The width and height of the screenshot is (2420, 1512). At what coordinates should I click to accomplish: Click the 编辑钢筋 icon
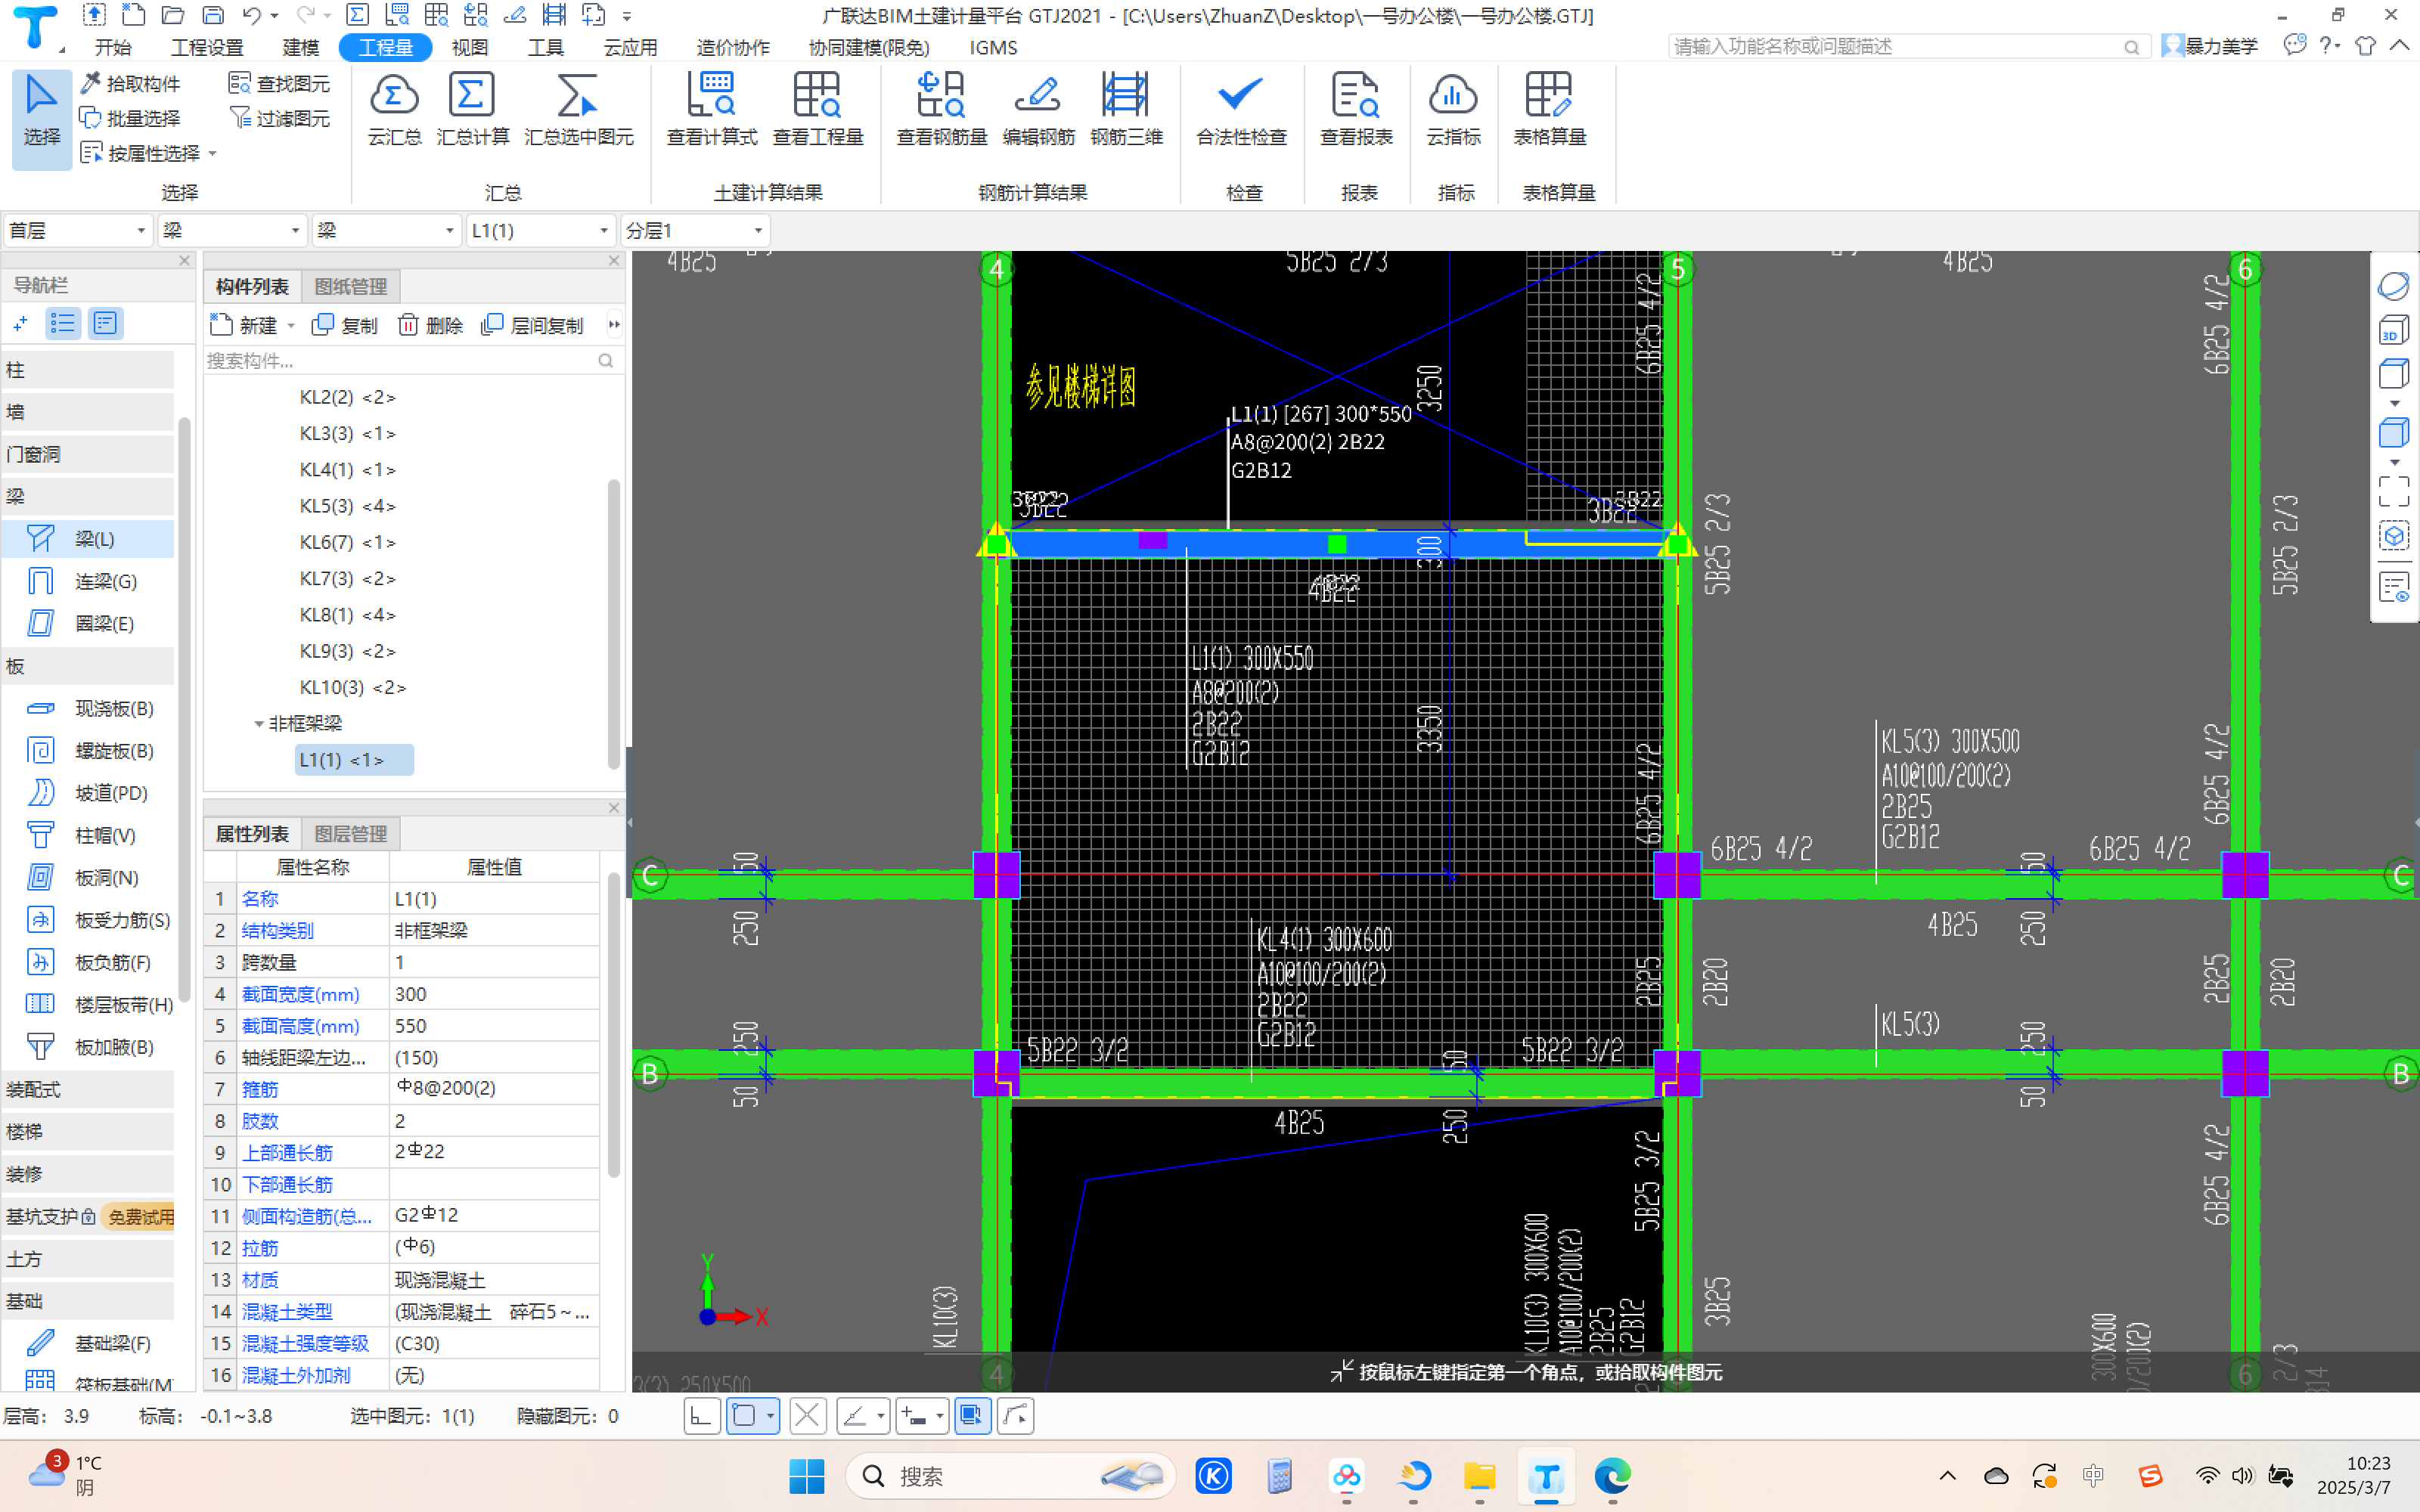[1038, 110]
